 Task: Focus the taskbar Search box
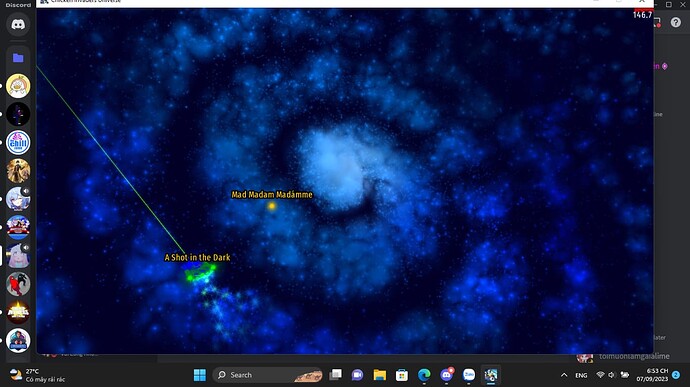tap(267, 375)
